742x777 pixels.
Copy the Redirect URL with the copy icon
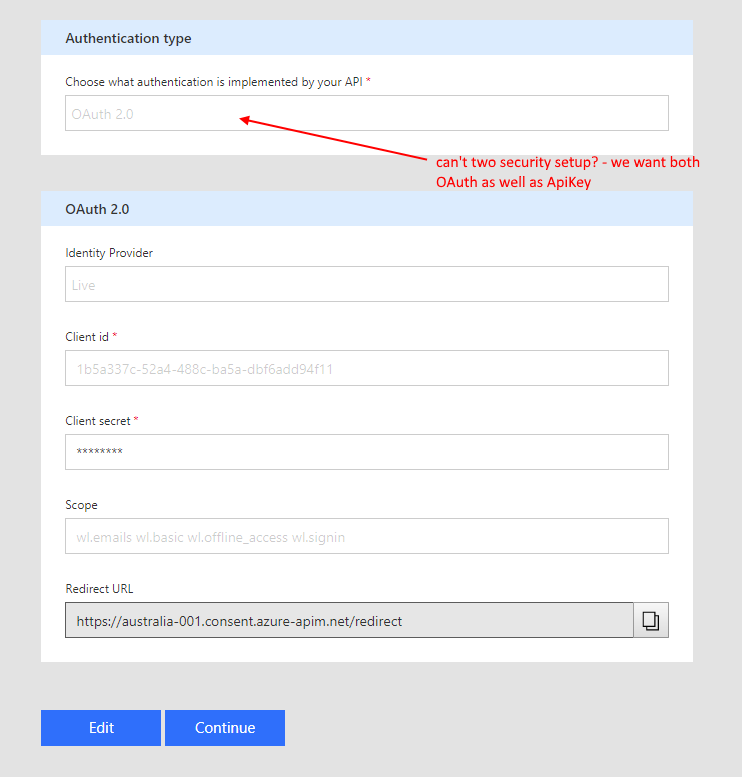tap(651, 620)
